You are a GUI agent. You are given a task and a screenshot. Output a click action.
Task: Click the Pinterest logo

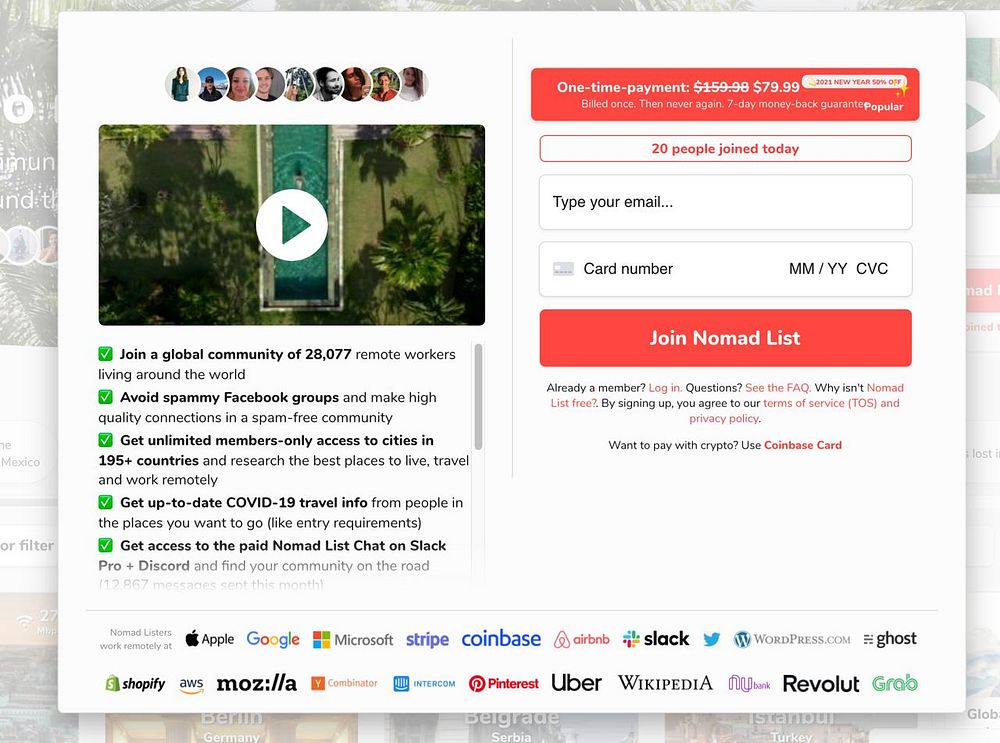504,684
